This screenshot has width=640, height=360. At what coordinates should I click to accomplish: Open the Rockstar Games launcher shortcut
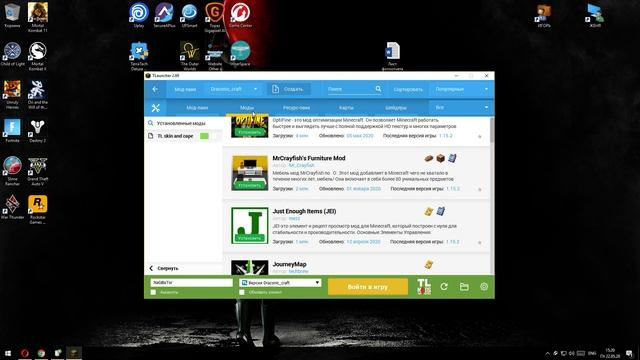(x=38, y=210)
